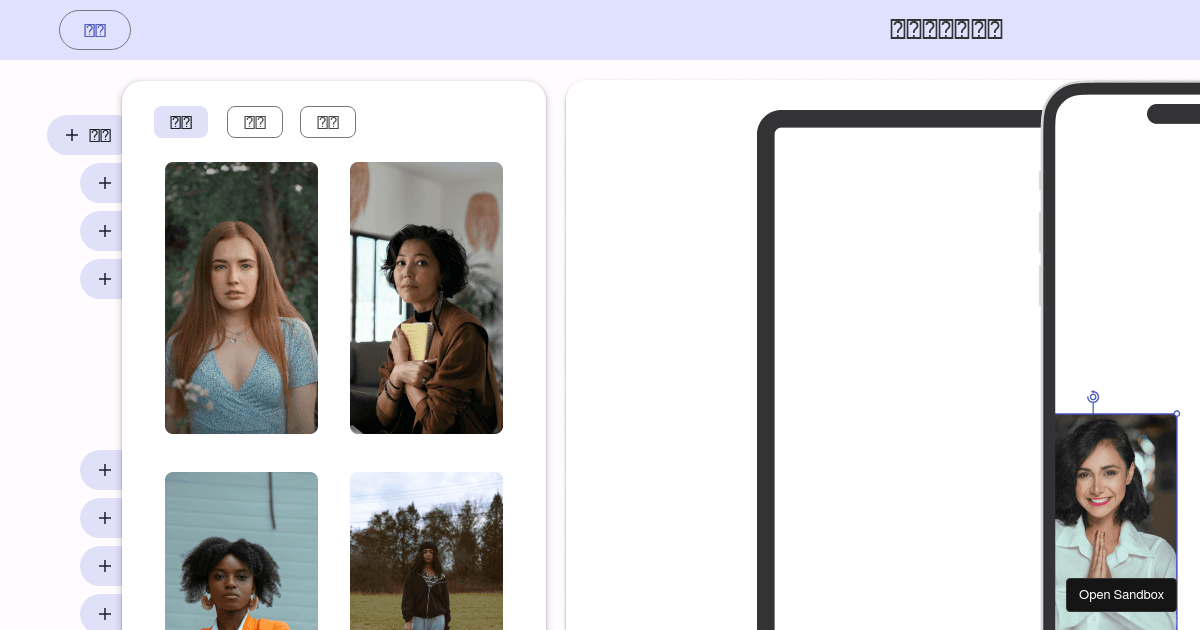Click the labeled plus button atop the sidebar

[x=87, y=135]
